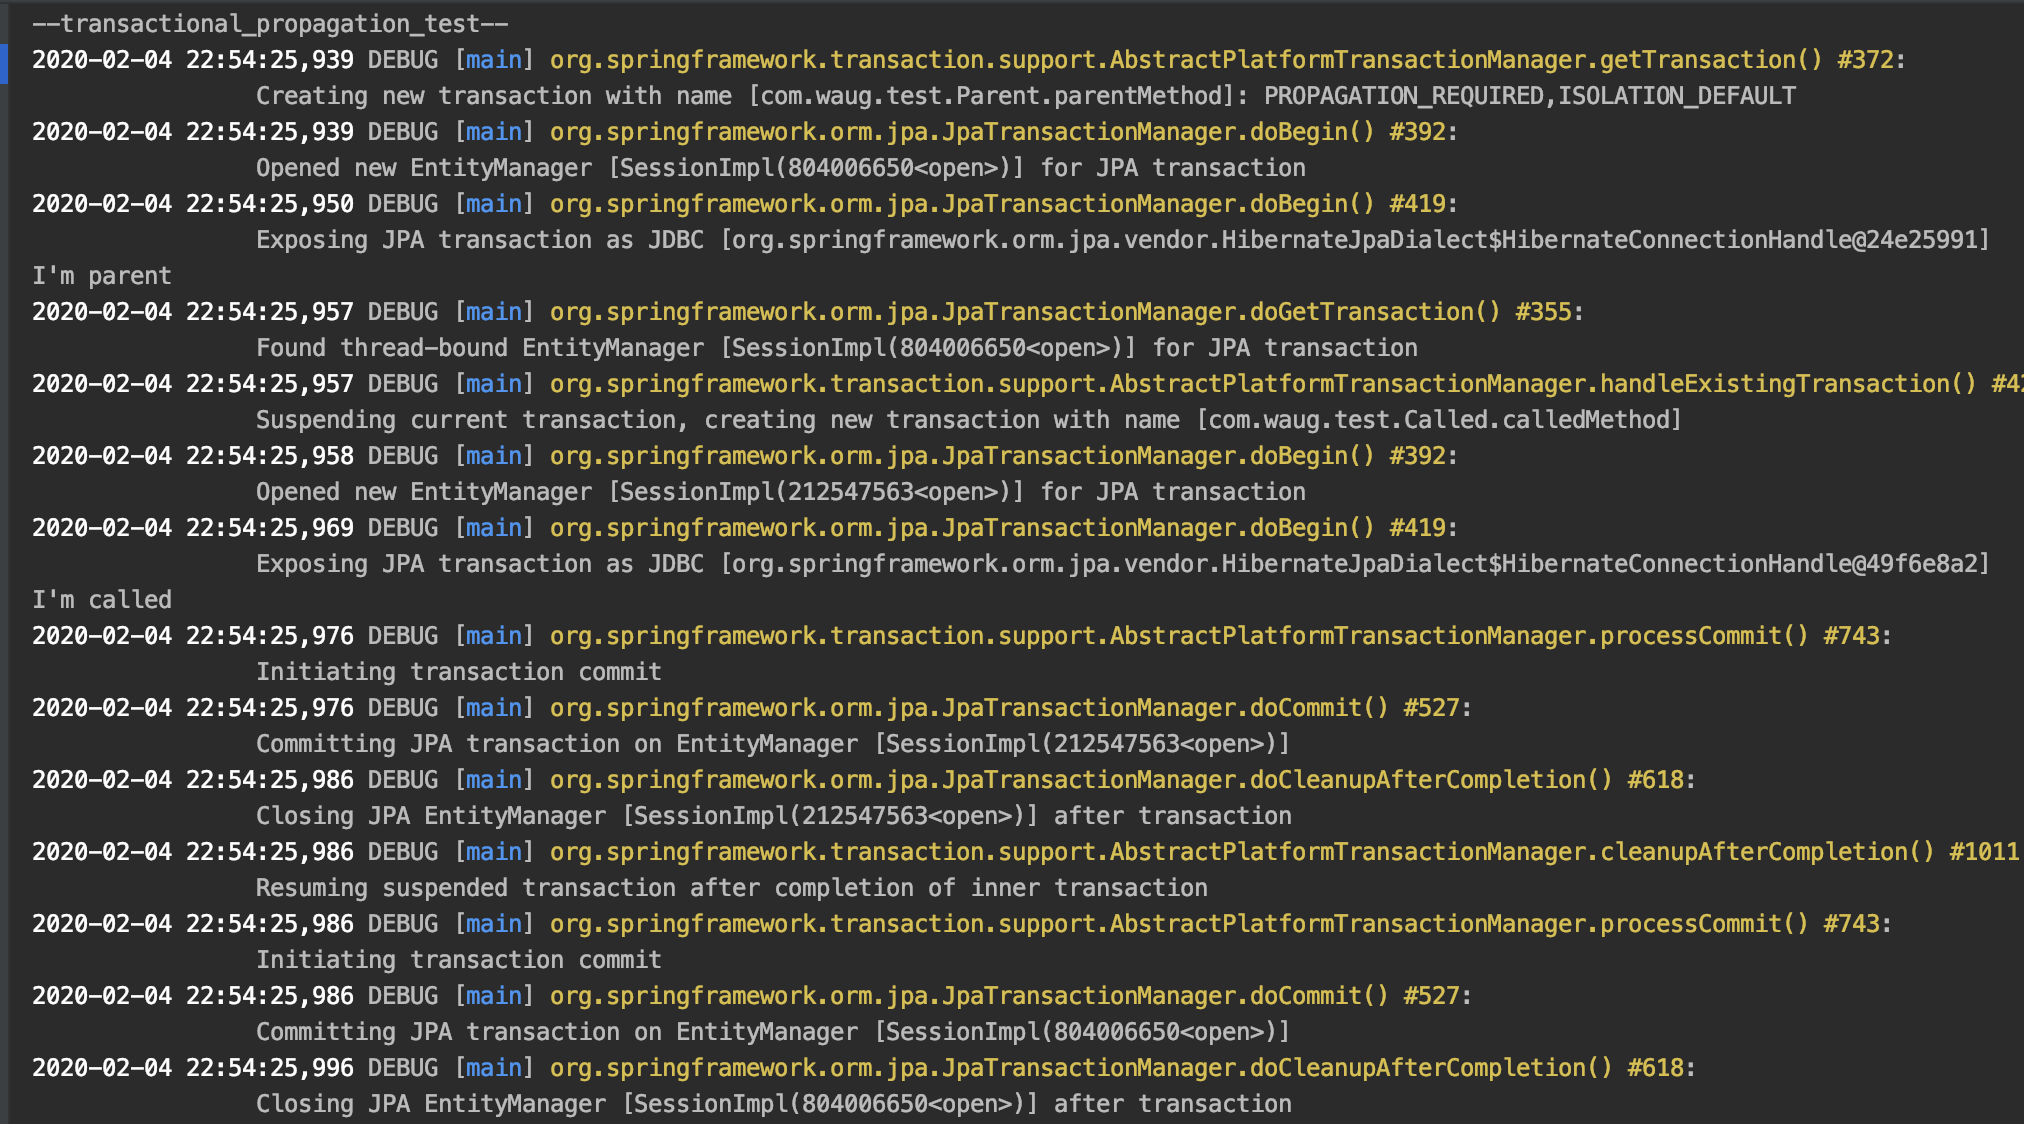Click HibernateConnectionHandle@49f6e8a2 text
The width and height of the screenshot is (2024, 1124).
click(1740, 564)
